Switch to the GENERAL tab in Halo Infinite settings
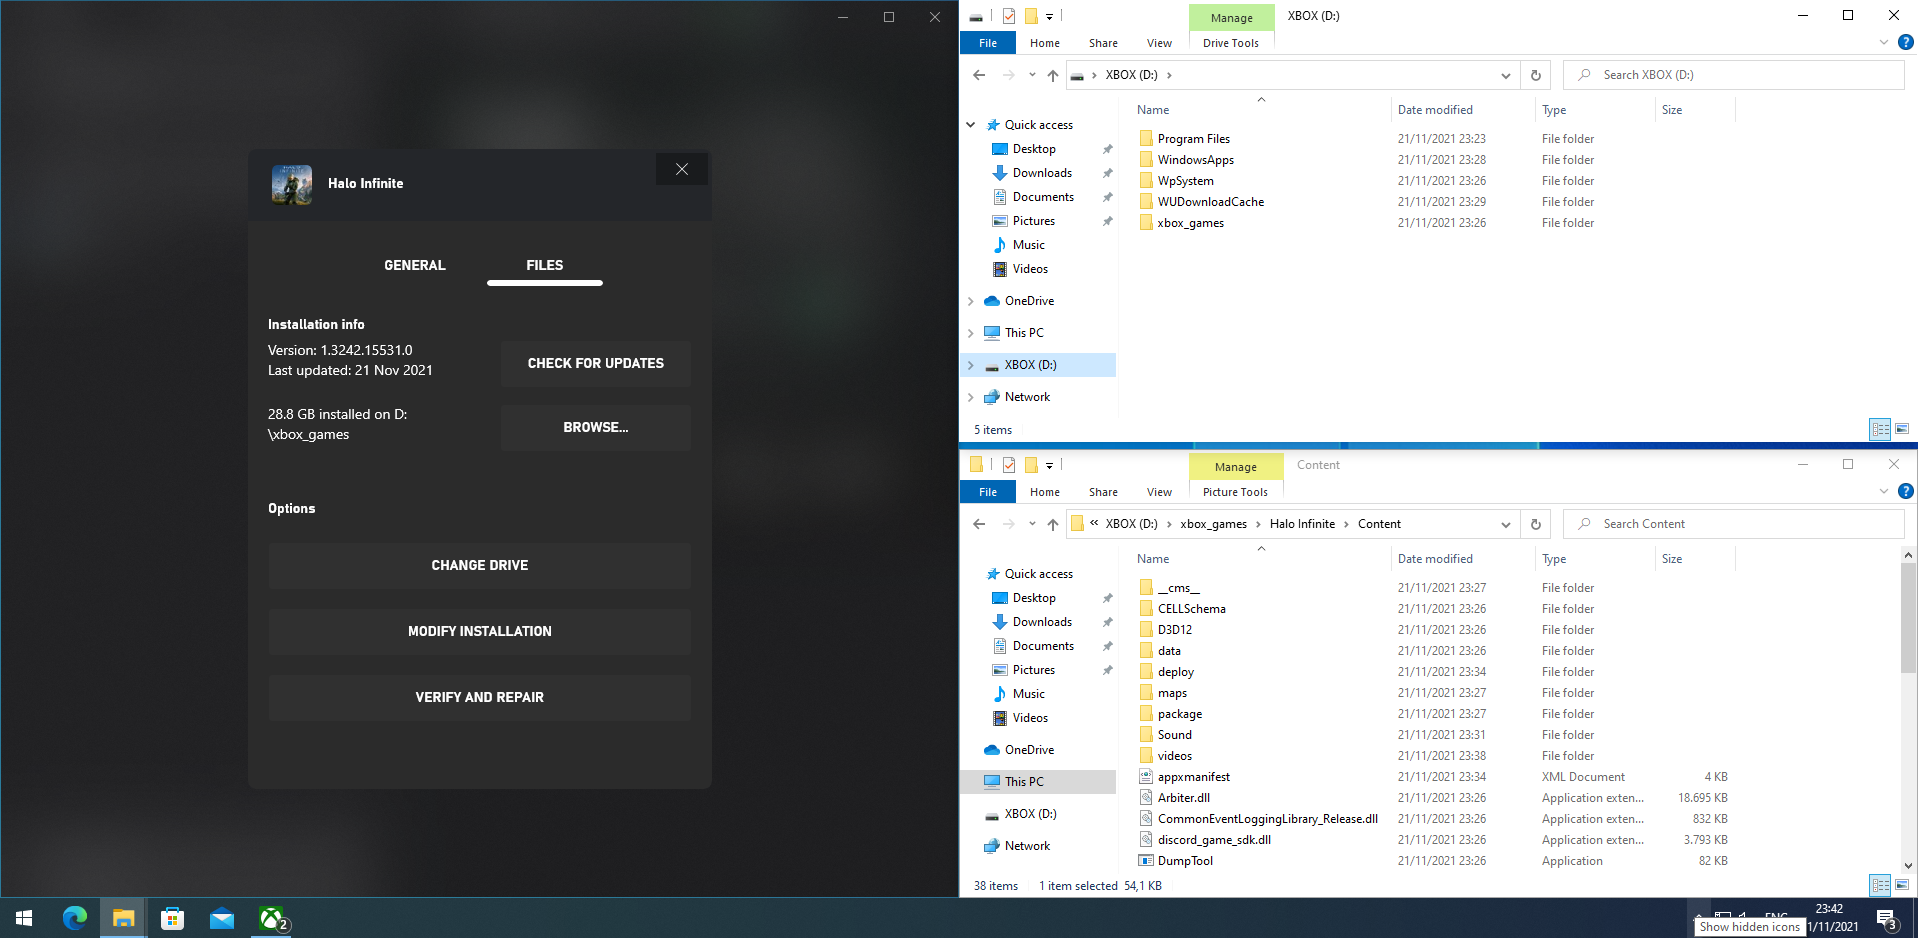Viewport: 1918px width, 938px height. tap(414, 265)
